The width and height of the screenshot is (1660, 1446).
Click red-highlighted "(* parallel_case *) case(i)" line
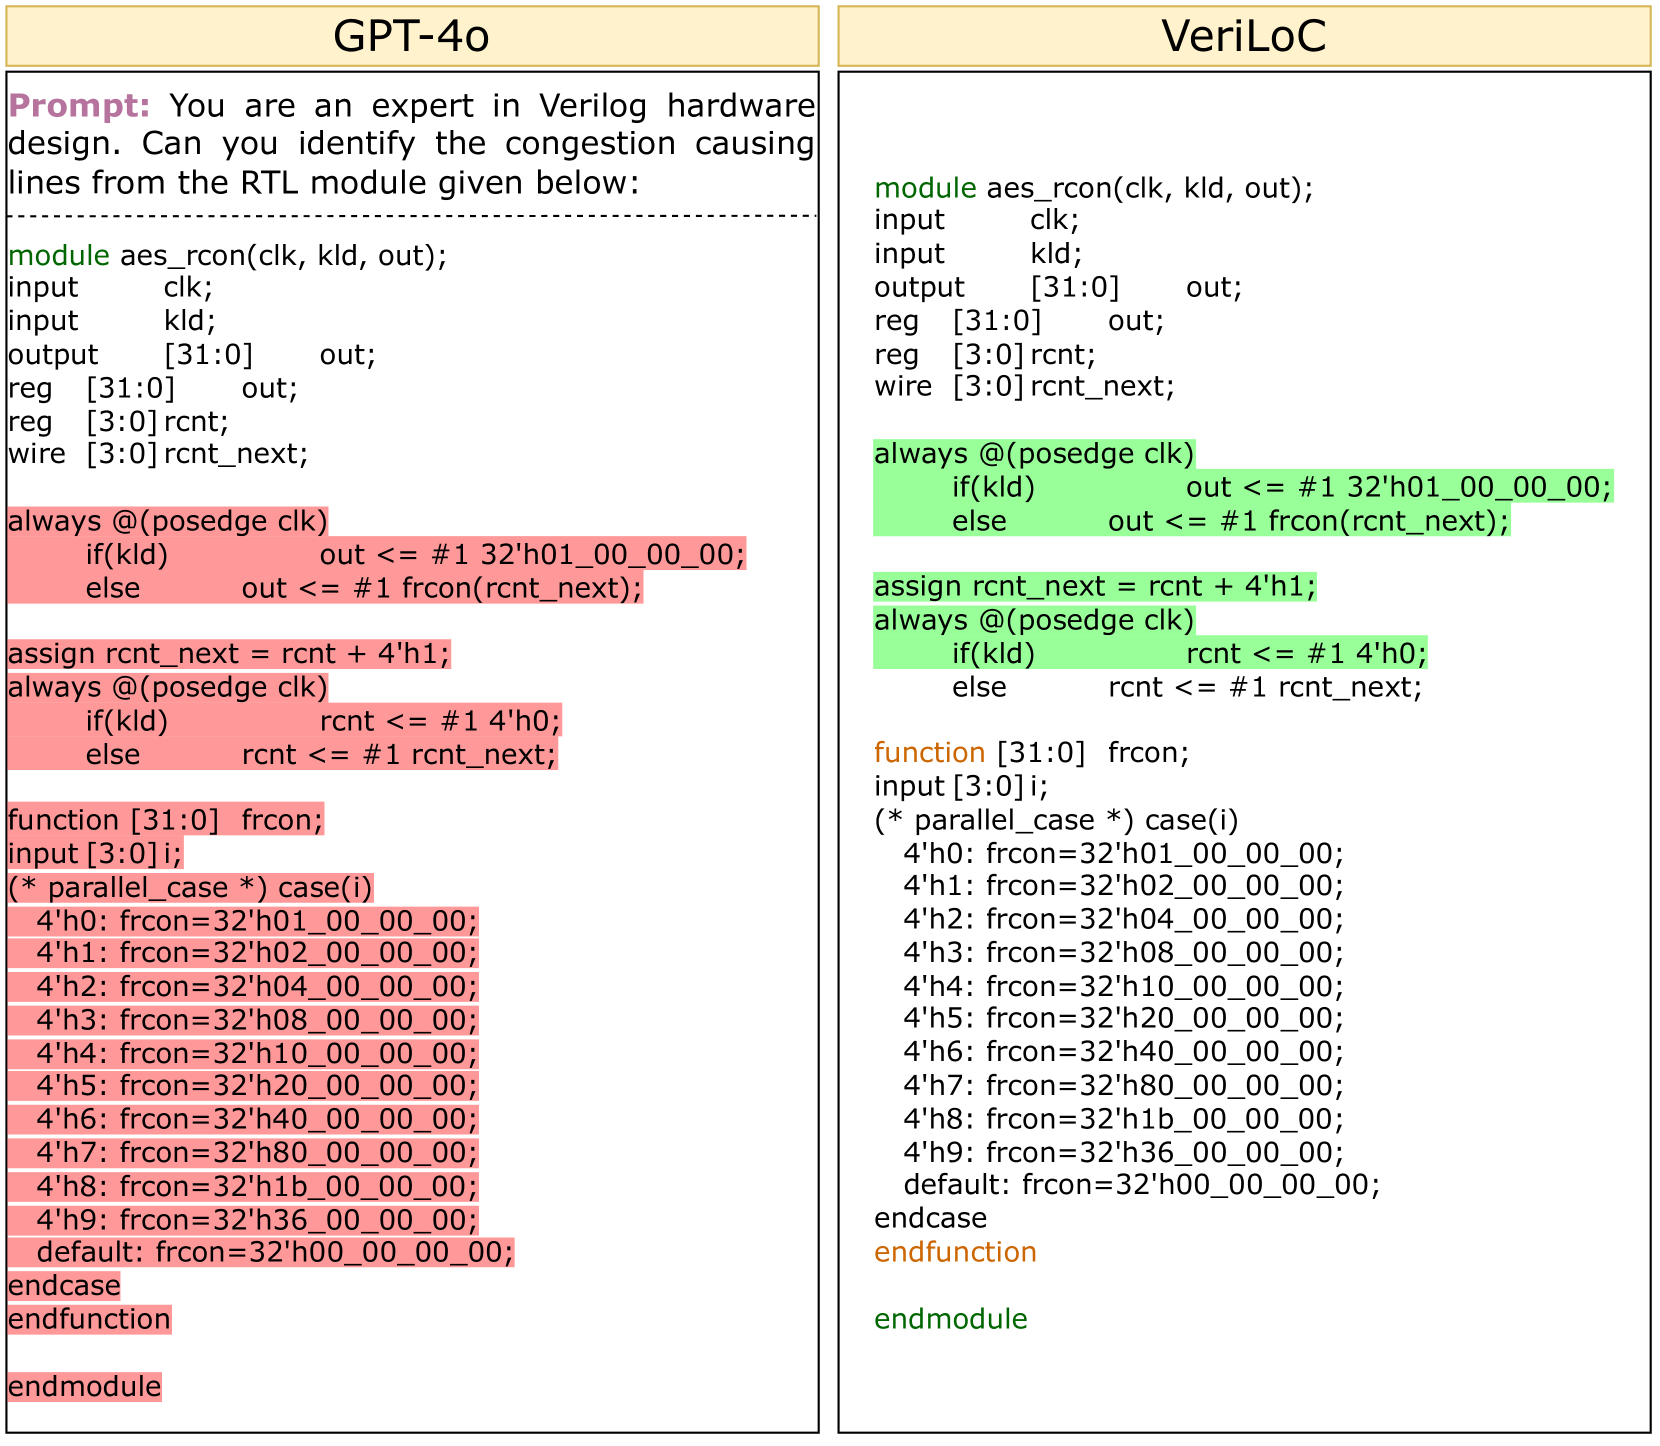pyautogui.click(x=190, y=888)
